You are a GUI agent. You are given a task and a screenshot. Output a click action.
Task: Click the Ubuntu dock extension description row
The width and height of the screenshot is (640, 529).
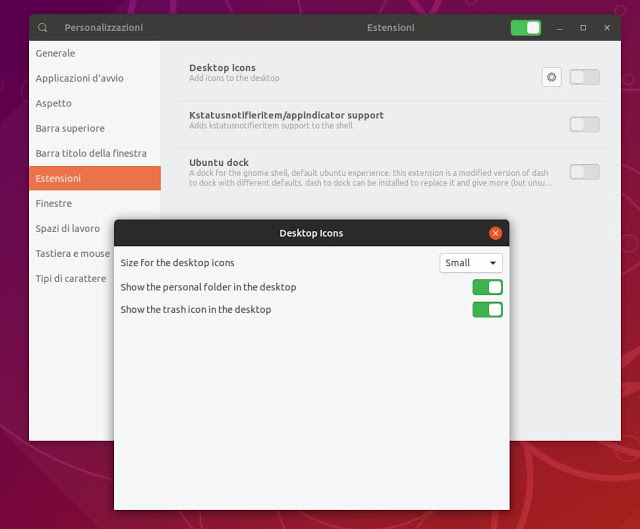370,178
